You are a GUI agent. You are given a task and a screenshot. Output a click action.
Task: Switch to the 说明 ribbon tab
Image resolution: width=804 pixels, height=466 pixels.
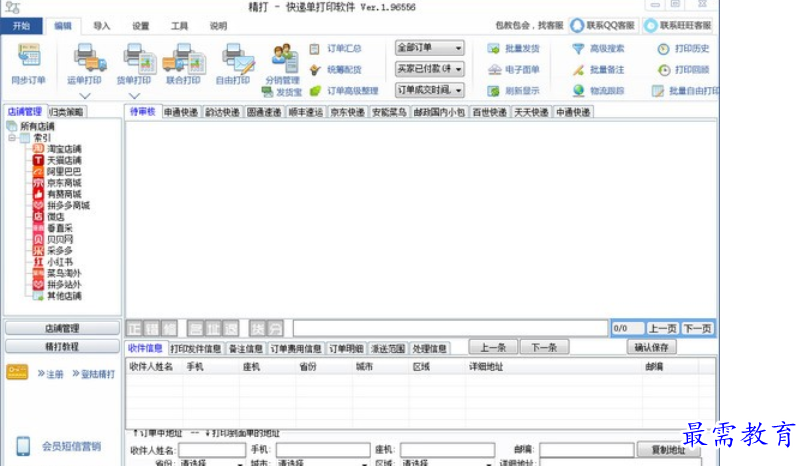(218, 26)
